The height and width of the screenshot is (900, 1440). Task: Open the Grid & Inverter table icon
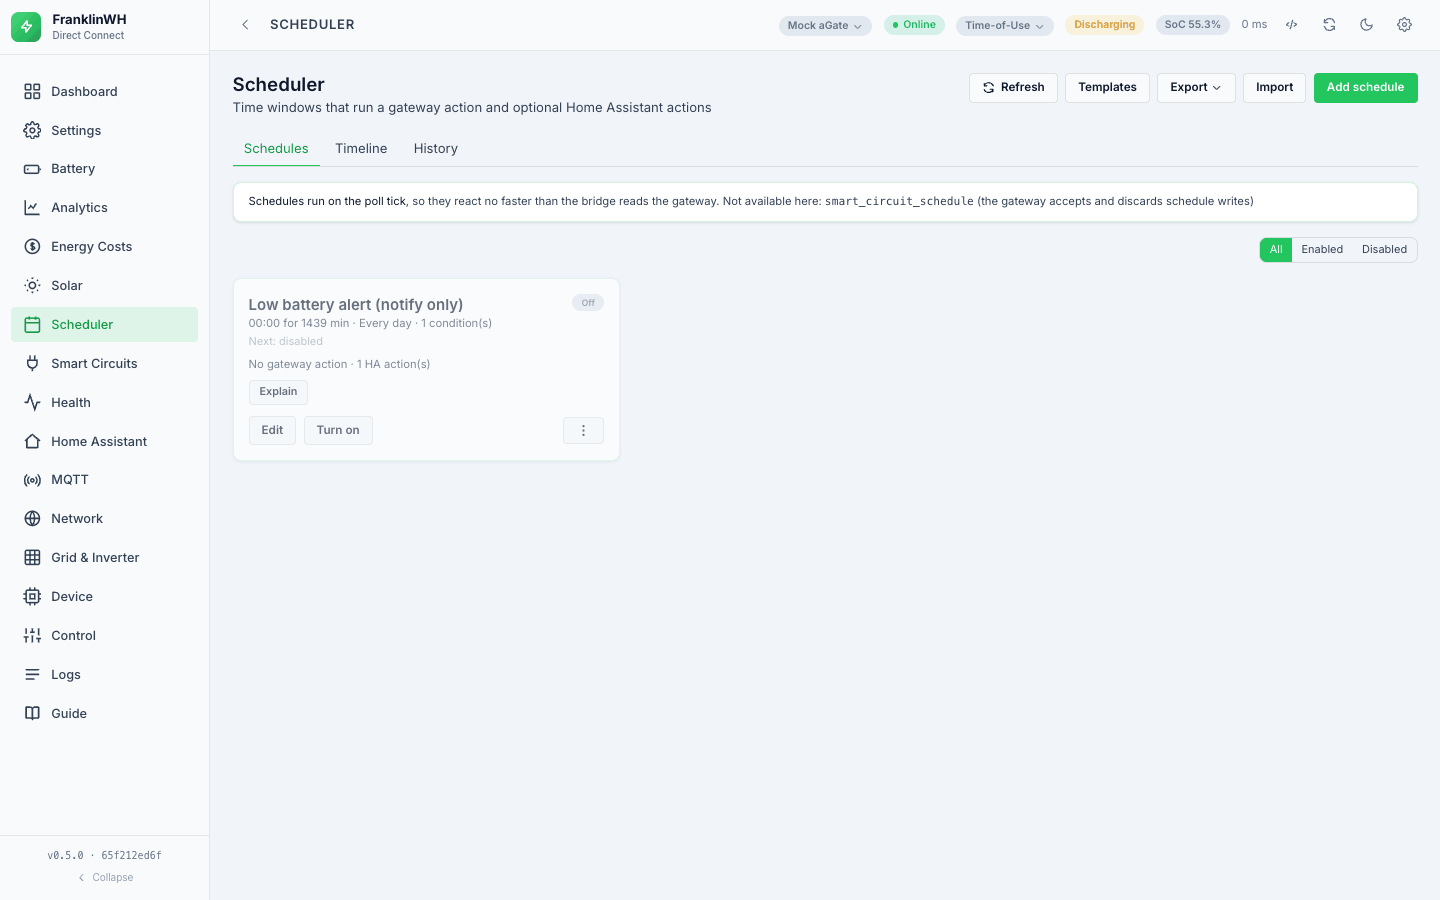click(32, 558)
